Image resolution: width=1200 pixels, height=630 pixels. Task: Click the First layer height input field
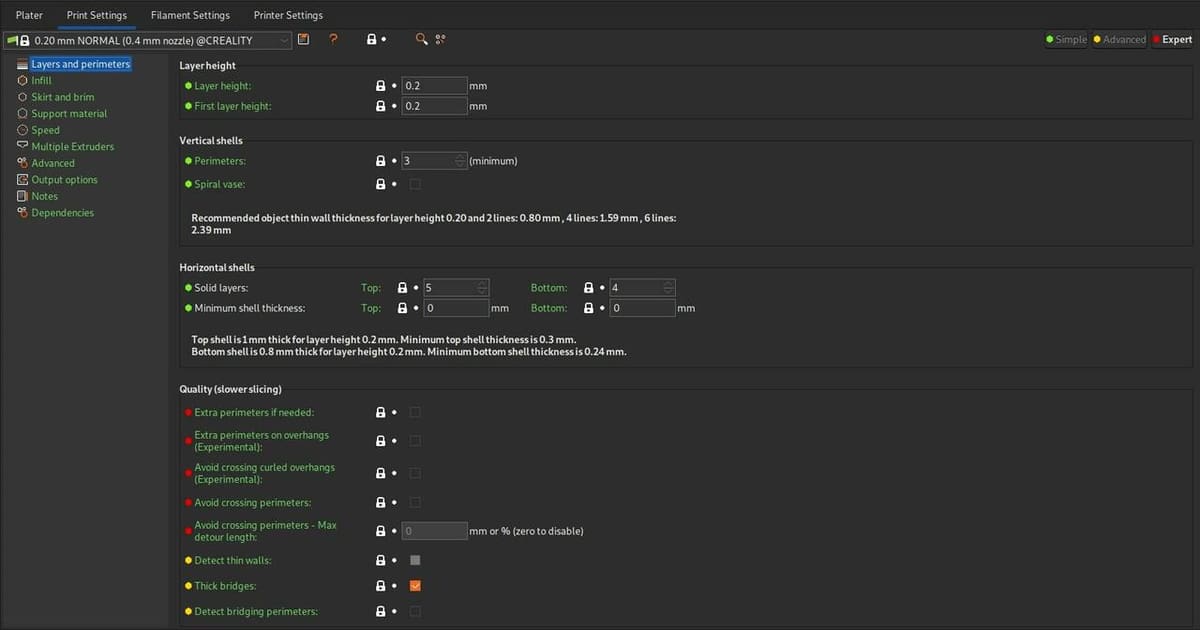(x=434, y=106)
